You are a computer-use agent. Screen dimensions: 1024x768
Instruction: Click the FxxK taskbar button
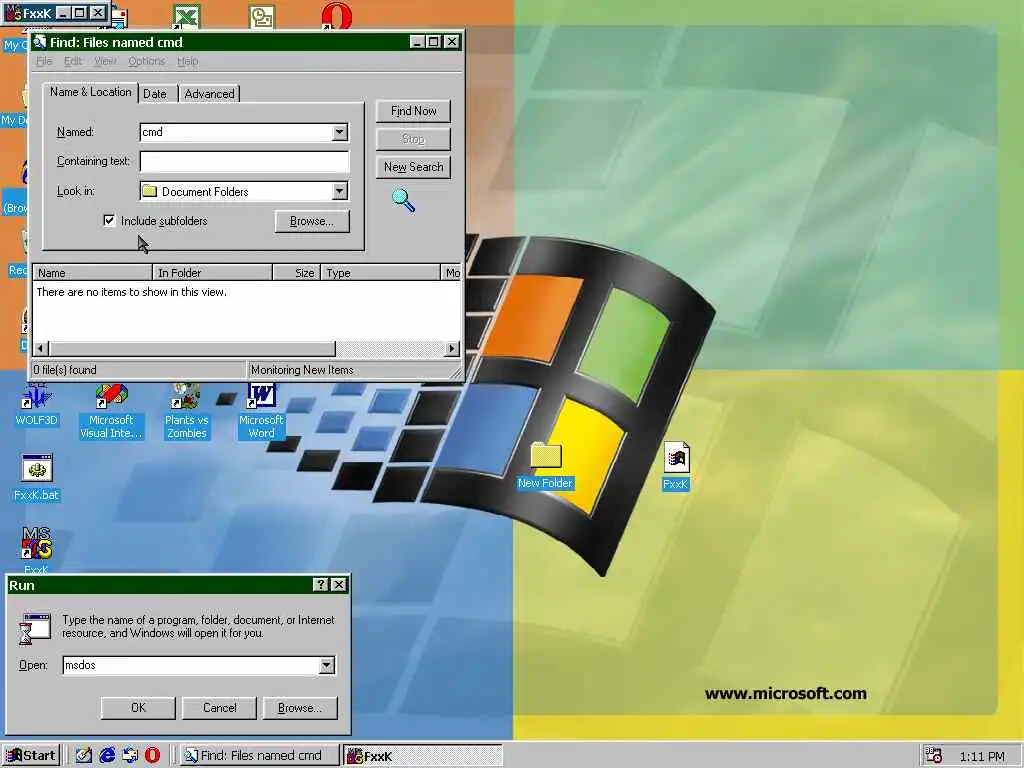click(x=423, y=756)
